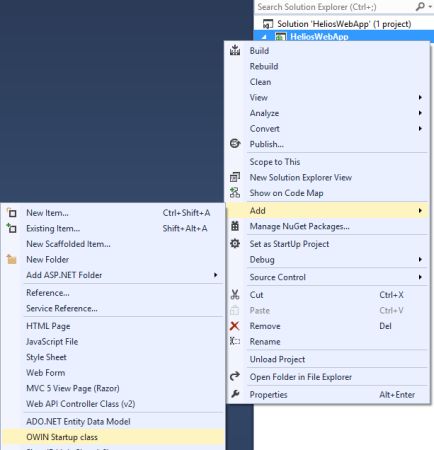Expand the View submenu arrow
This screenshot has width=434, height=450.
[420, 97]
